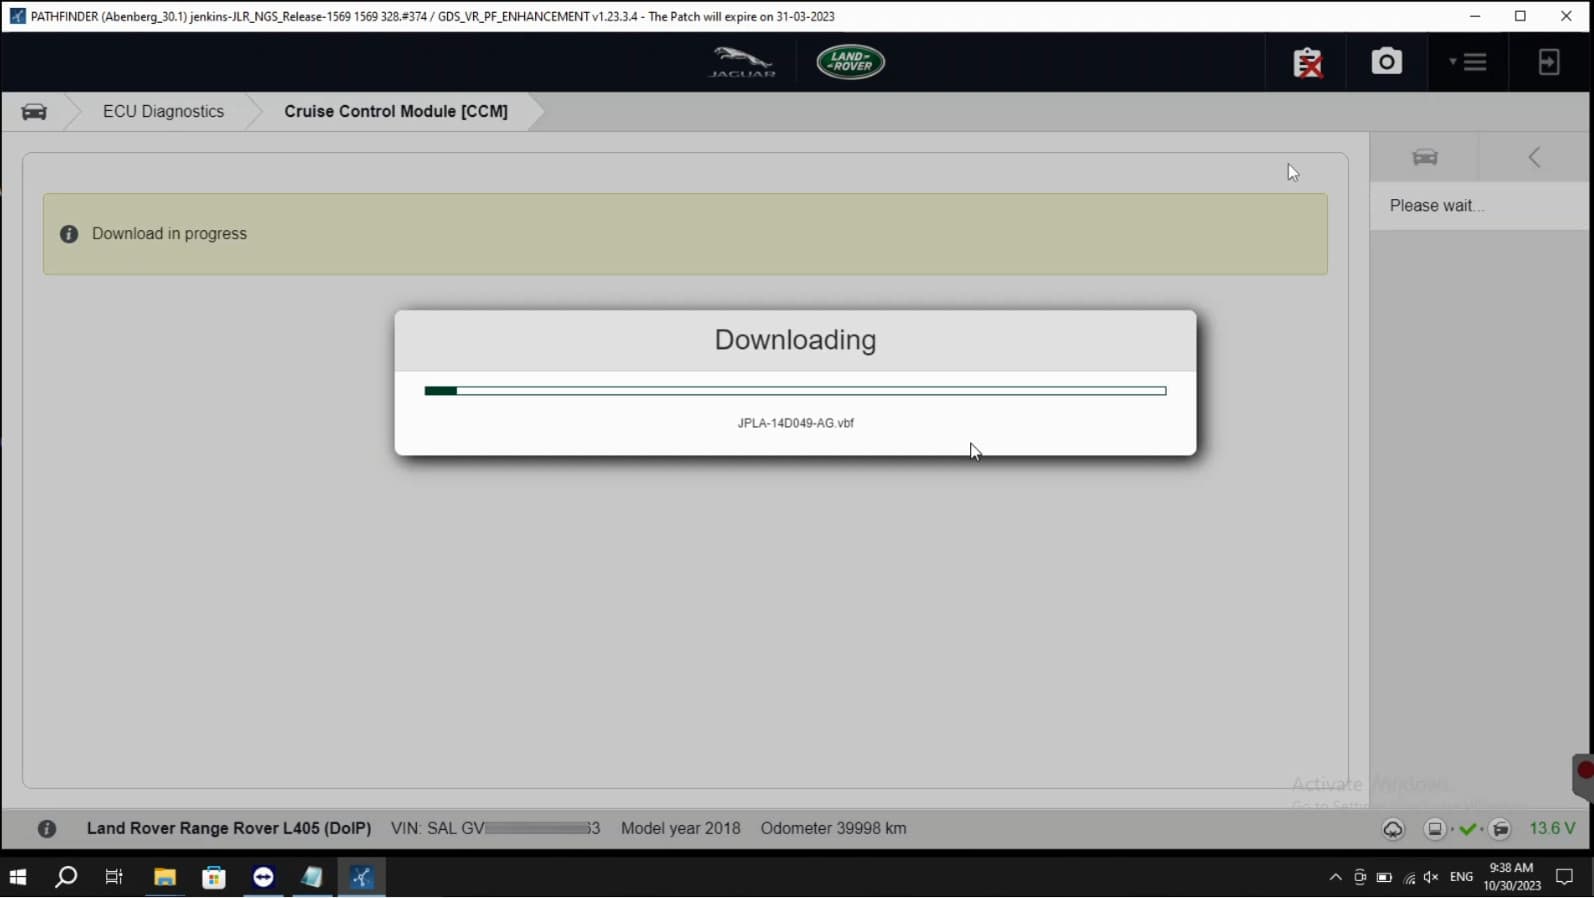Click Land Rover Range Rover L405 (DoIP) label
Screen dimensions: 1594x898
click(x=229, y=828)
